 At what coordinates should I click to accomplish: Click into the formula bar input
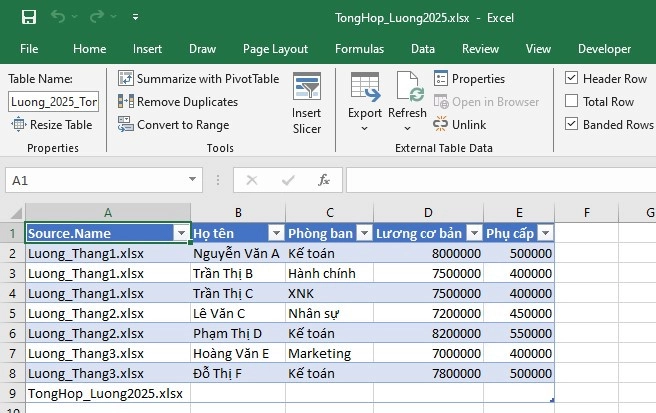[501, 180]
